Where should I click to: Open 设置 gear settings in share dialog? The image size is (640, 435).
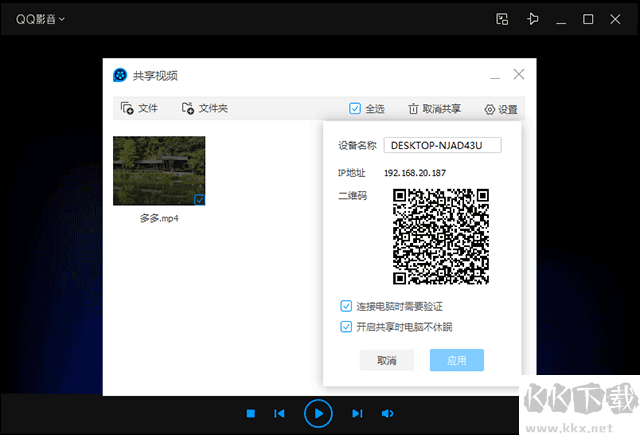(500, 109)
